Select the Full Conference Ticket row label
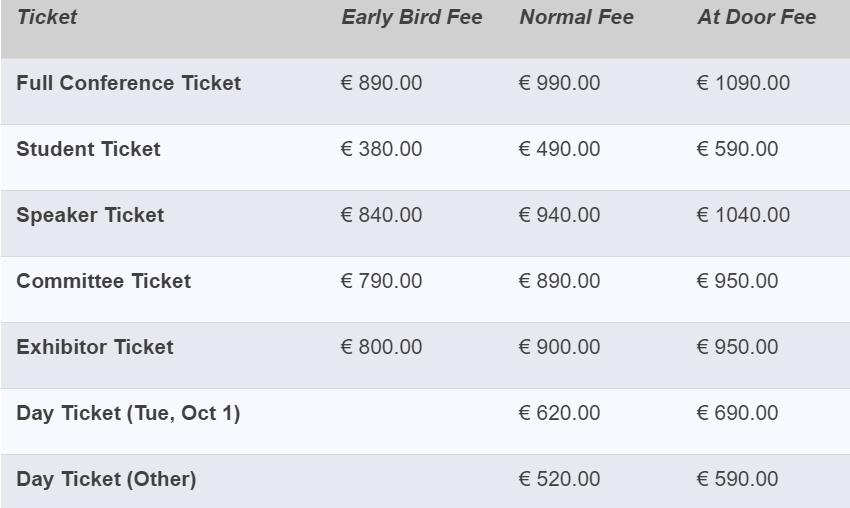 click(x=128, y=83)
